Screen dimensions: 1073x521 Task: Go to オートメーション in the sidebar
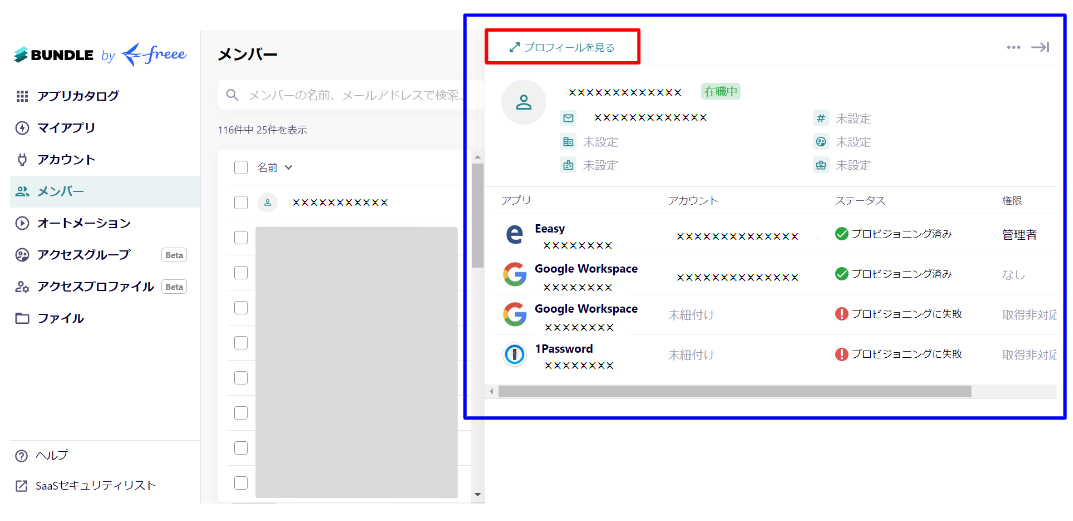tap(83, 223)
